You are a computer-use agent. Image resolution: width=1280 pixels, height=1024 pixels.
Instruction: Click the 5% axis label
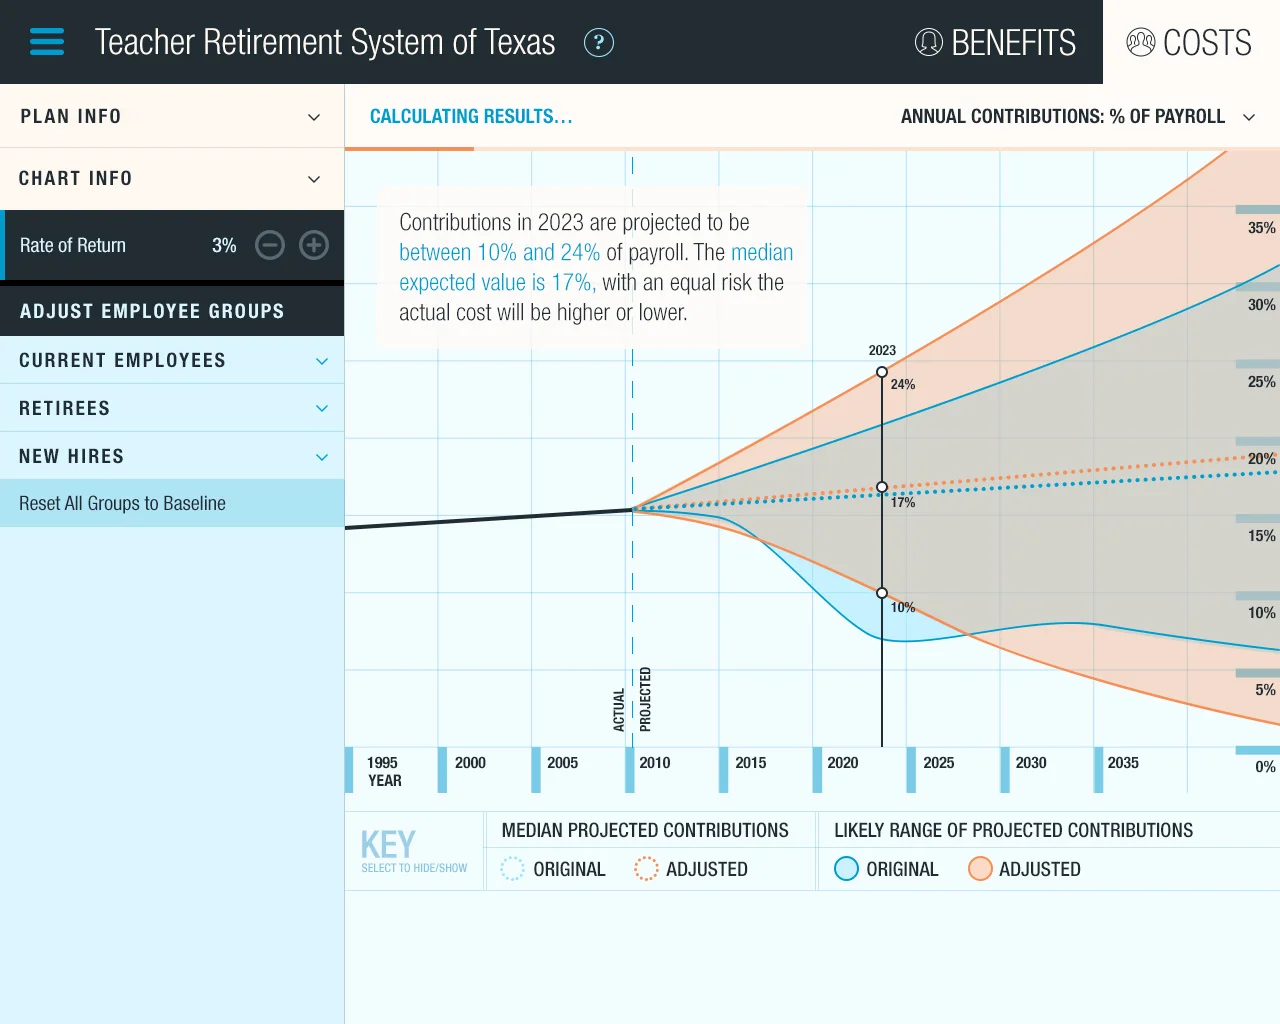[x=1266, y=690]
